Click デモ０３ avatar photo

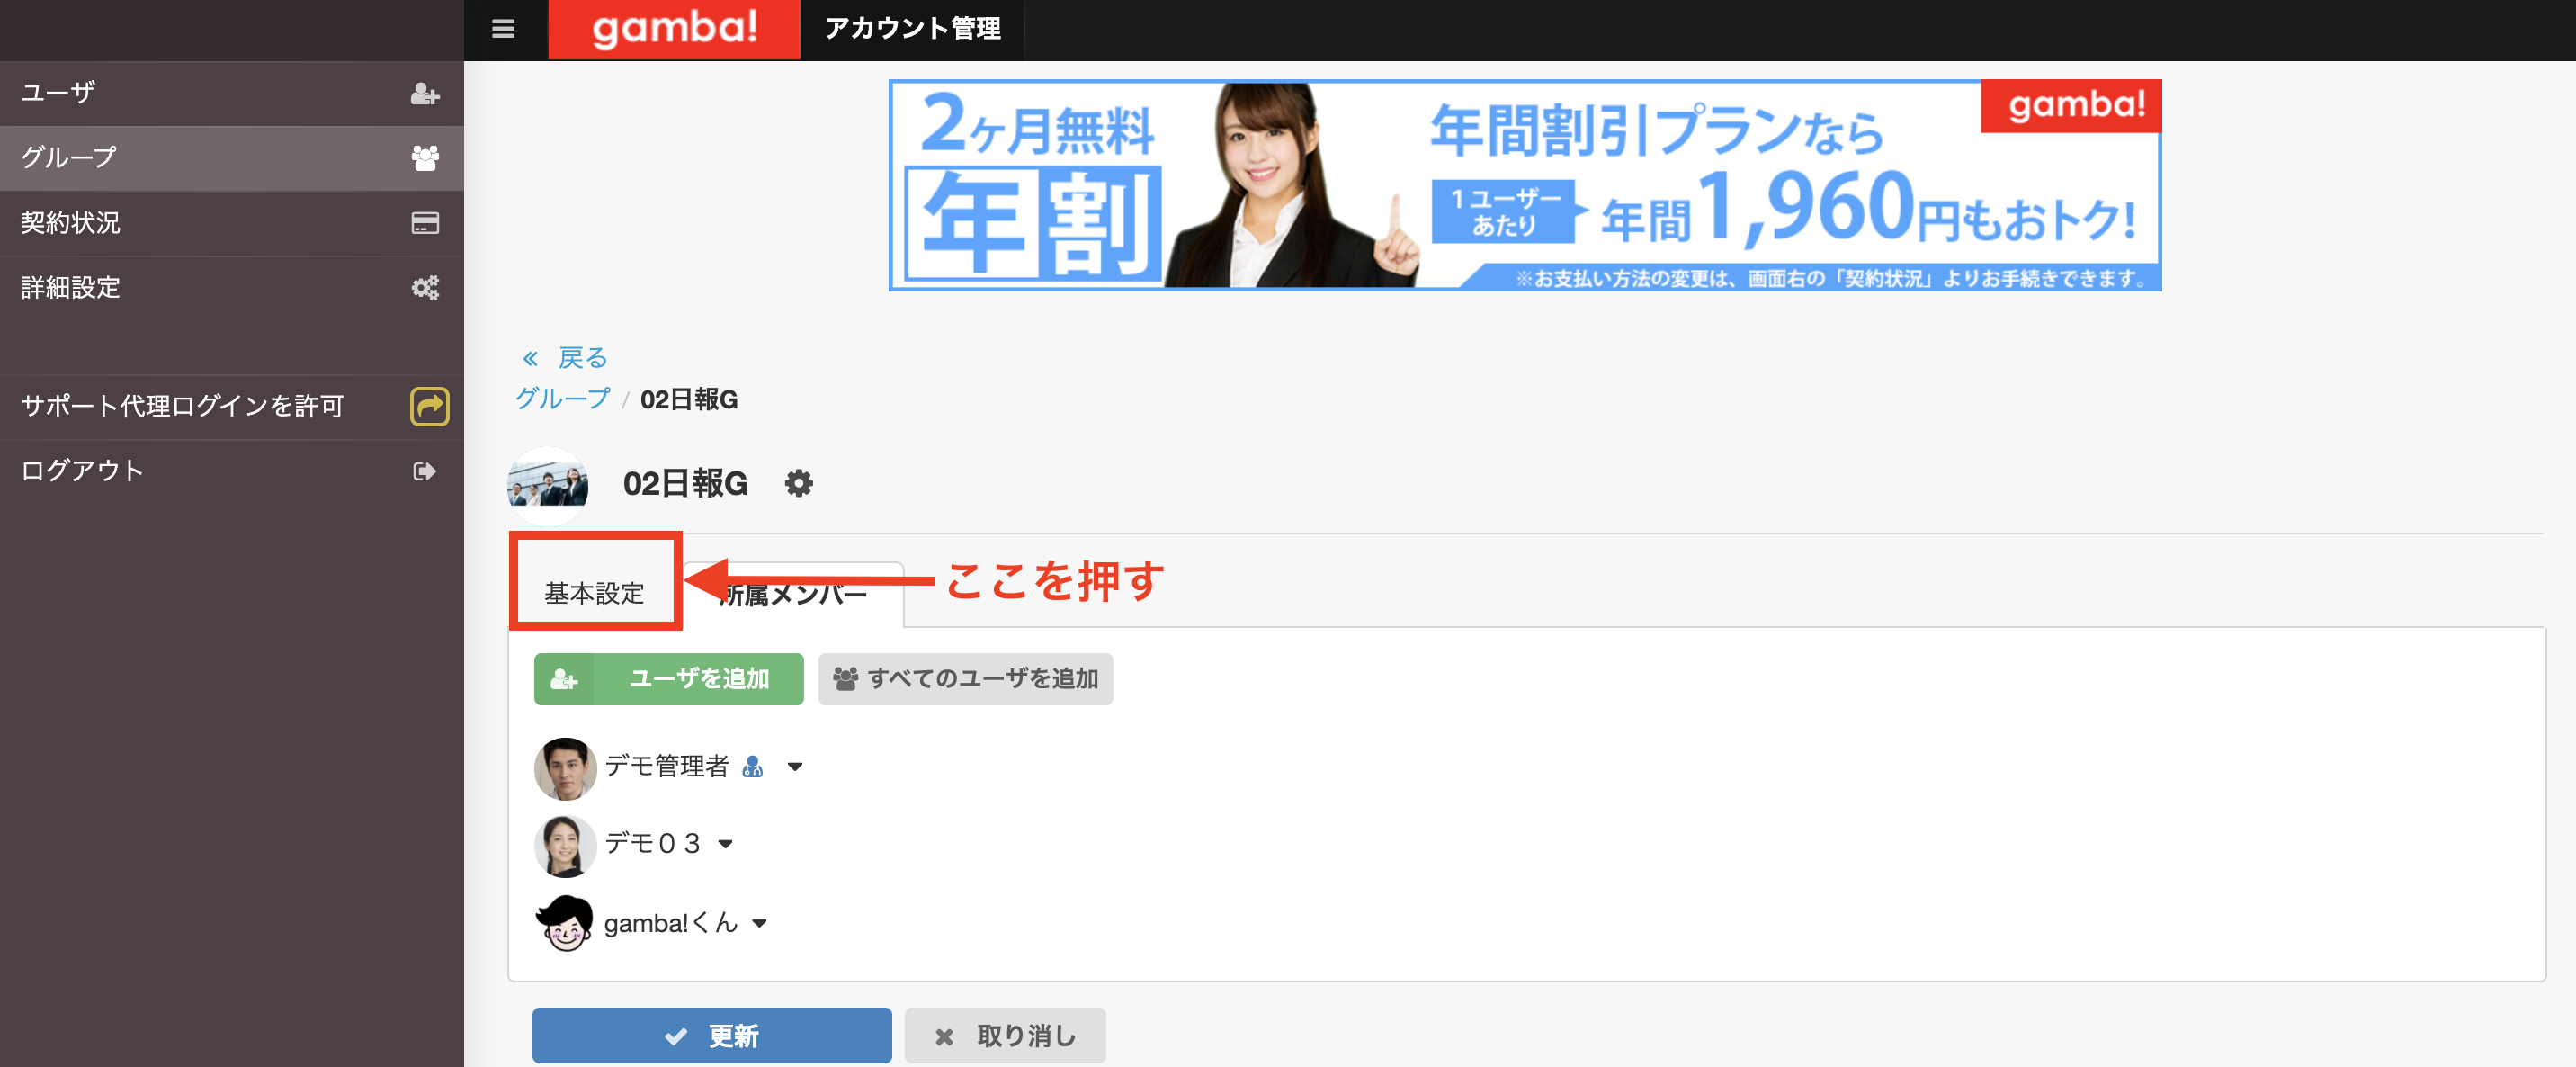click(565, 846)
